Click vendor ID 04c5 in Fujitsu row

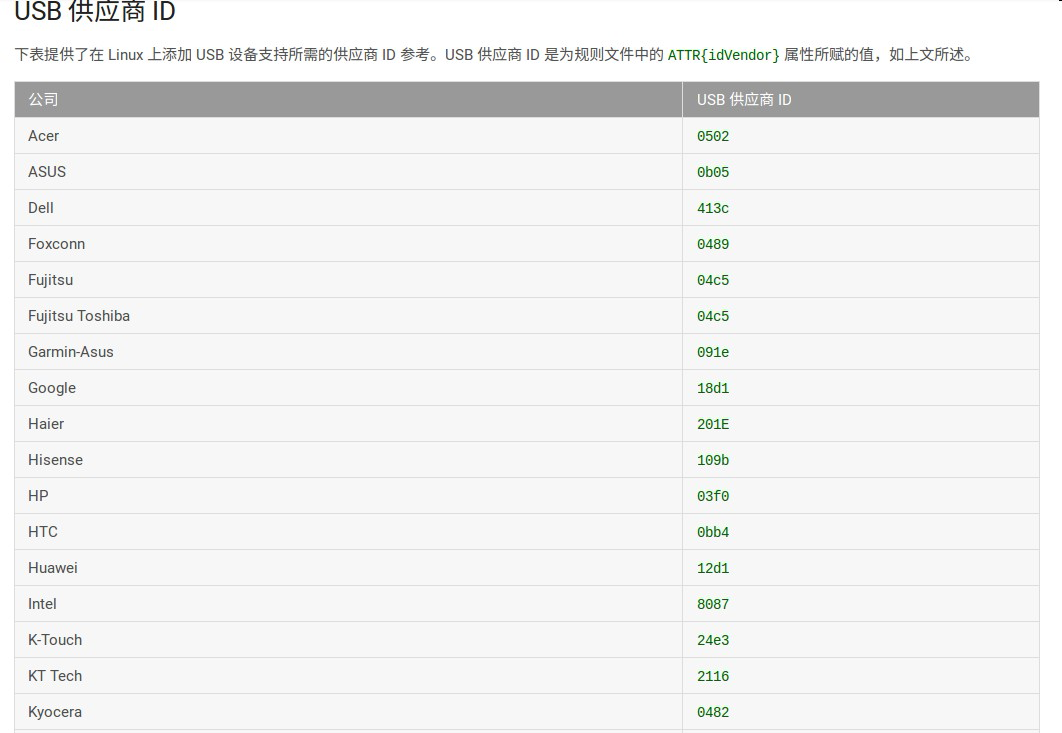click(713, 280)
